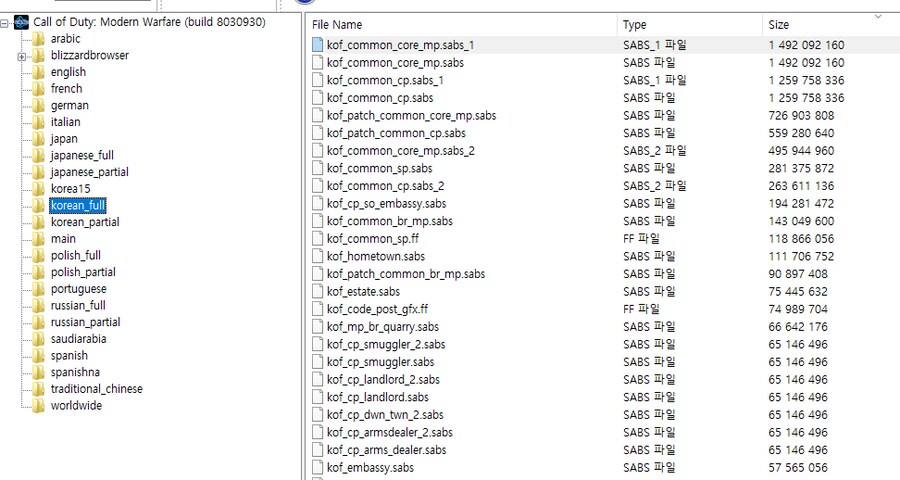900x480 pixels.
Task: Click the sort direction arrow above Size column
Action: tap(878, 17)
